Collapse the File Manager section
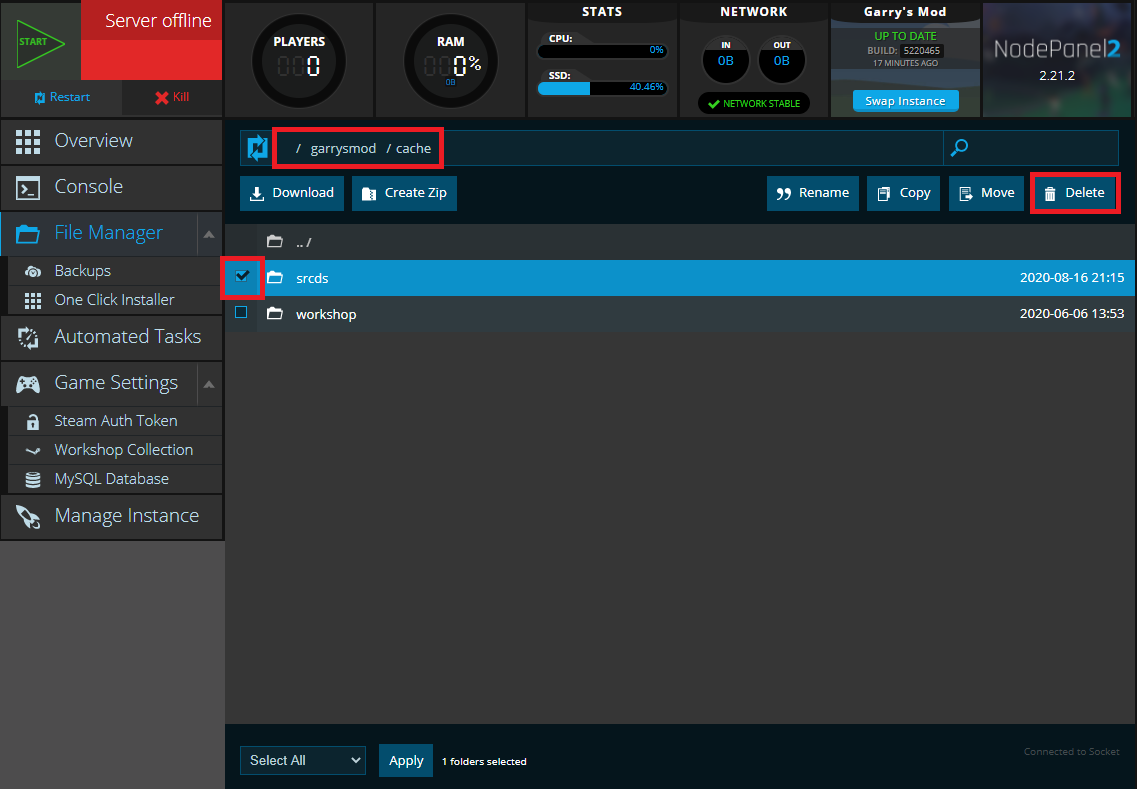The image size is (1137, 789). coord(208,233)
